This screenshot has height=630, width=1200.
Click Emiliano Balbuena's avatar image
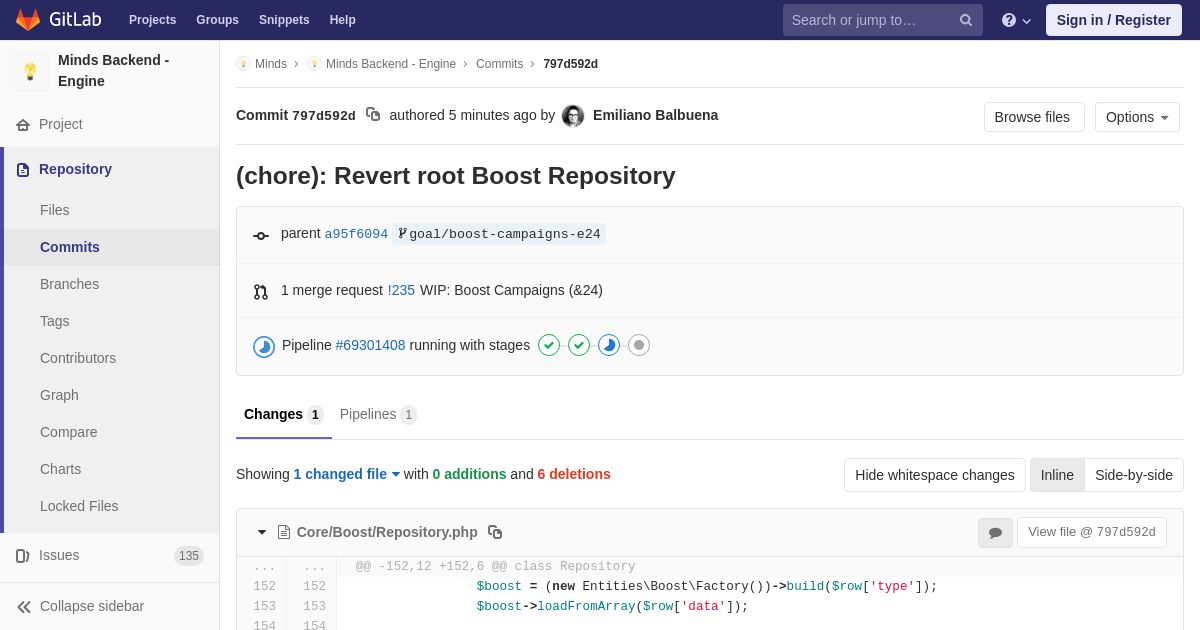(x=573, y=116)
